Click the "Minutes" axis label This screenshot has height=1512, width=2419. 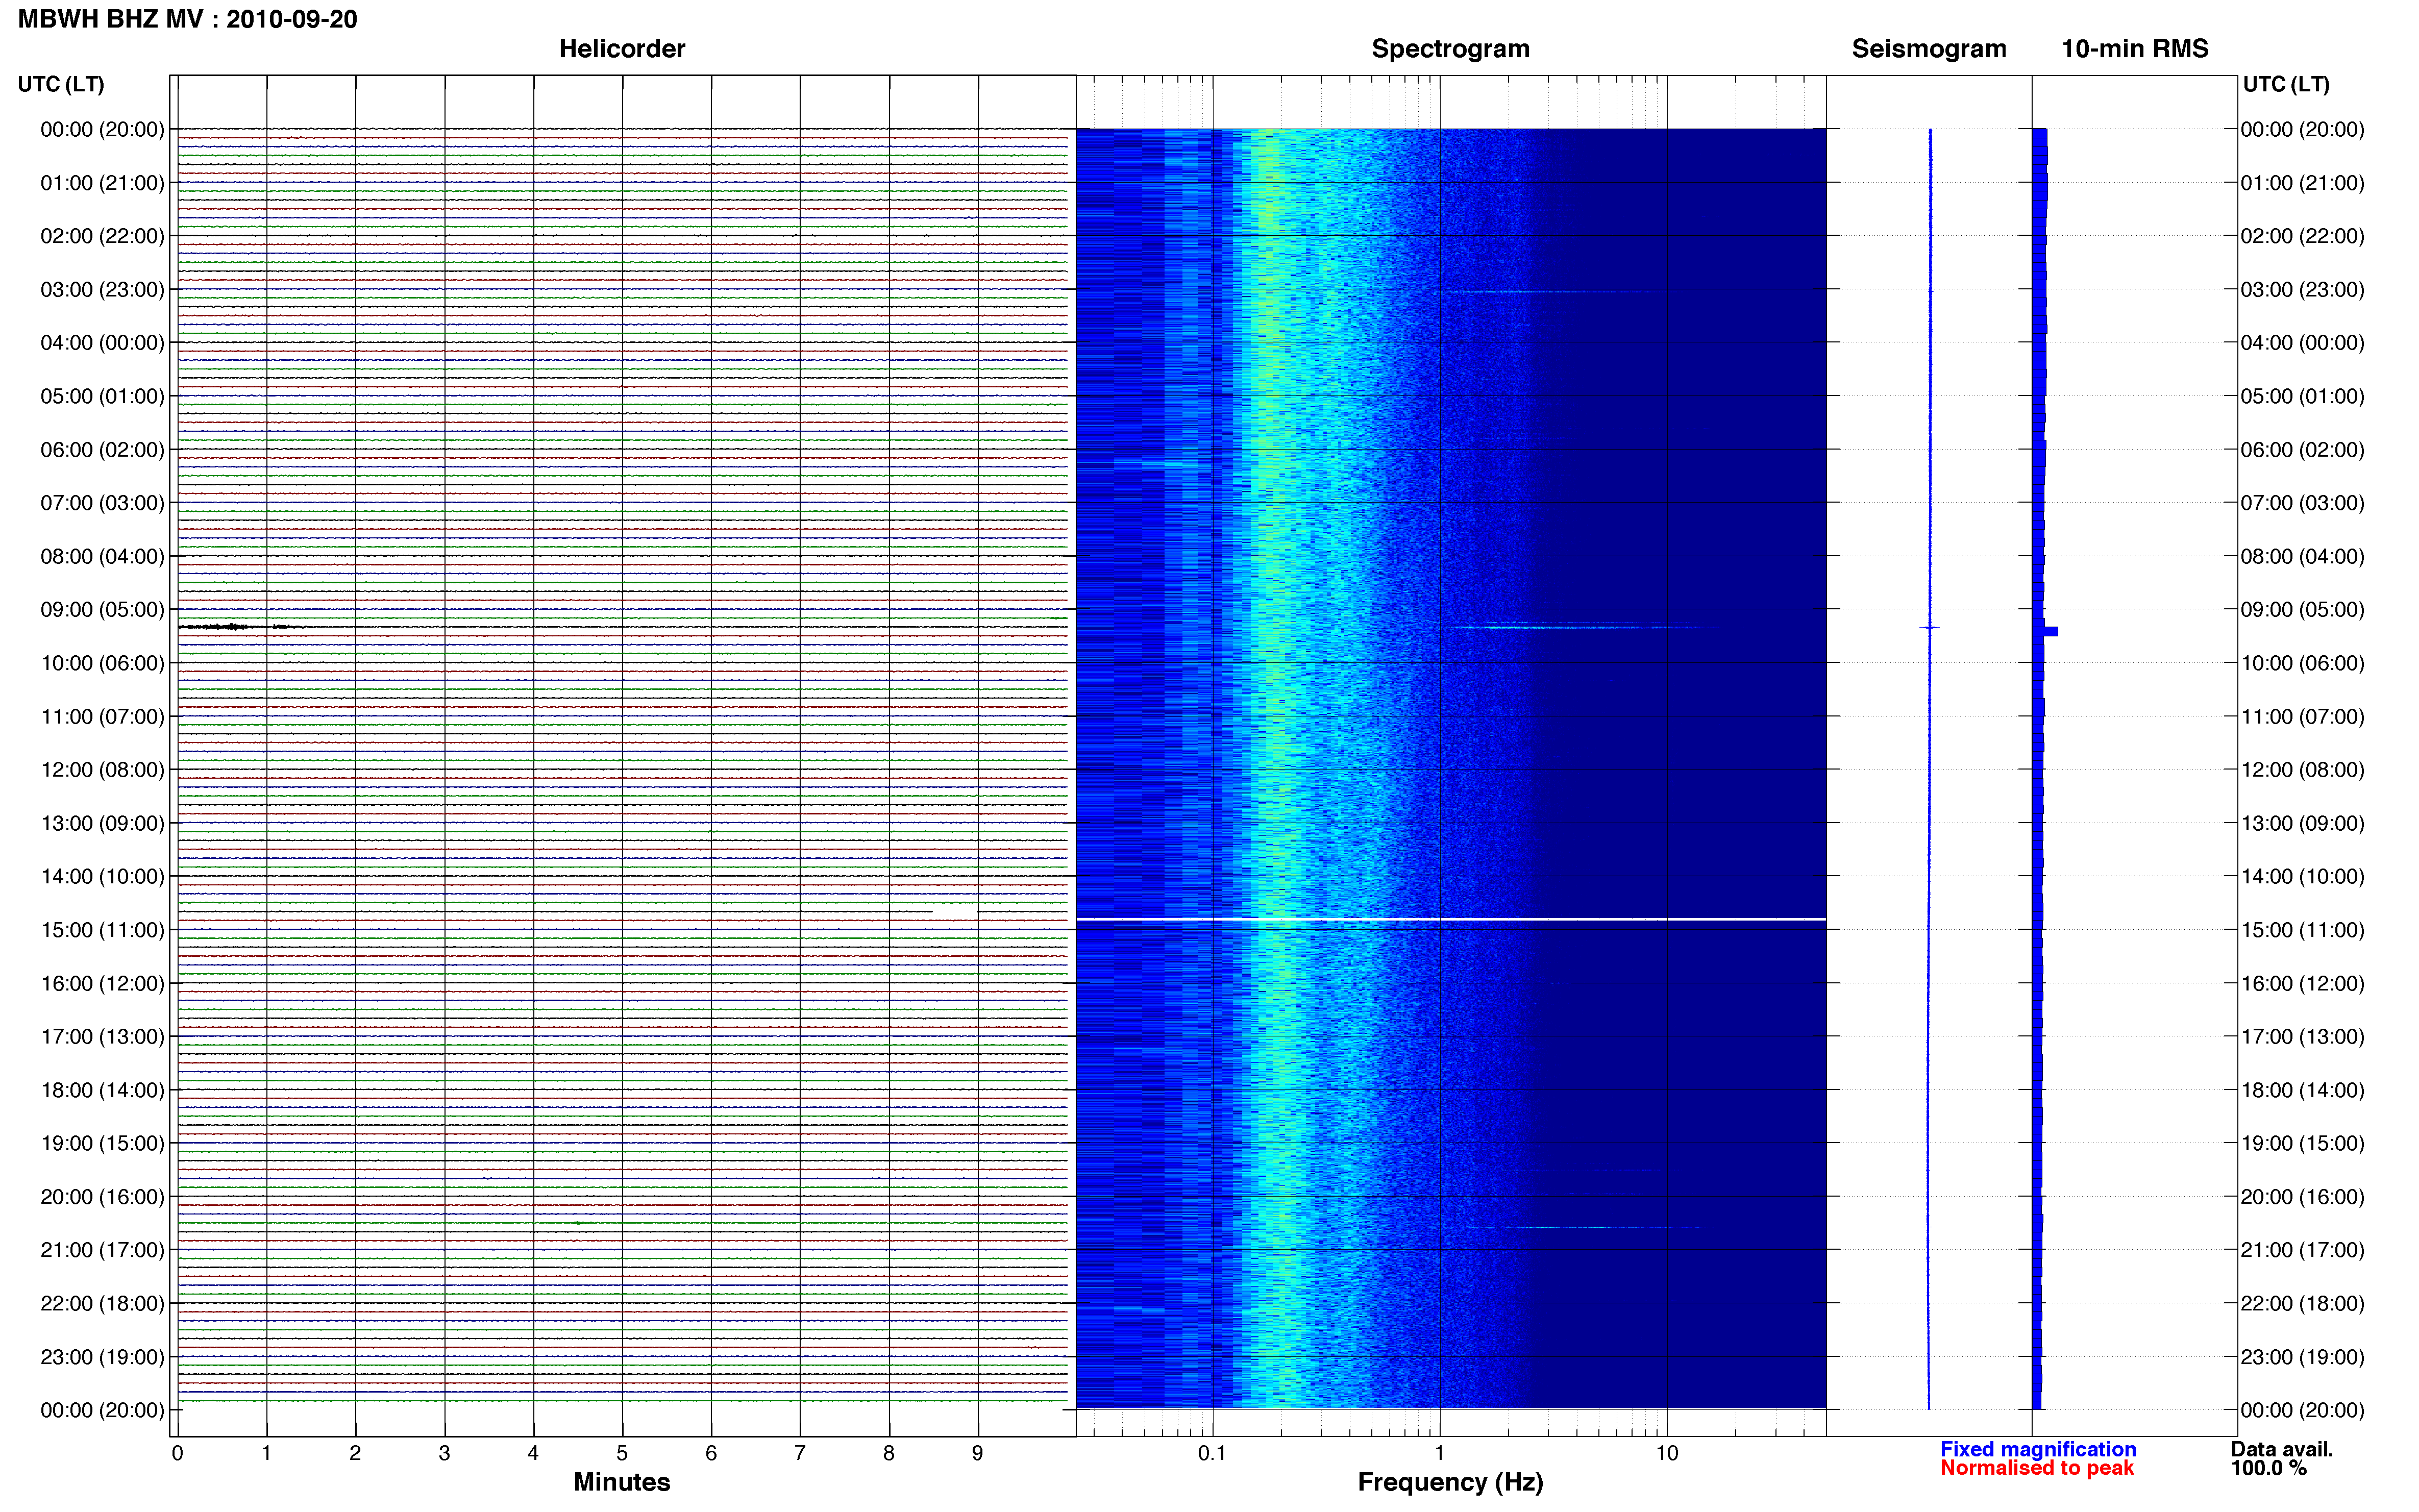[x=621, y=1482]
